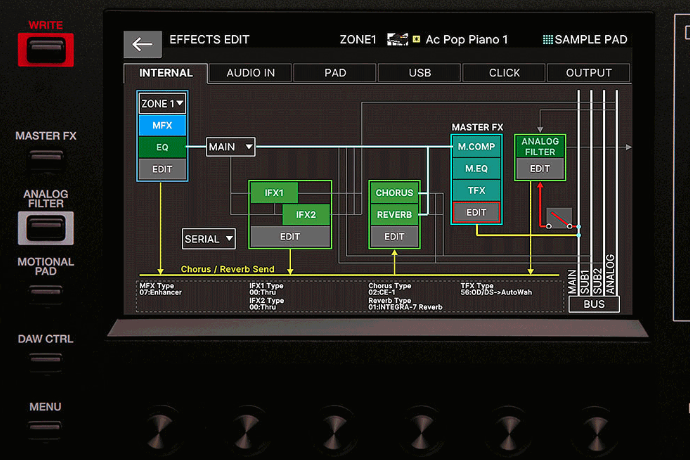The width and height of the screenshot is (690, 460).
Task: Switch to the AUDIO IN tab
Action: point(250,73)
